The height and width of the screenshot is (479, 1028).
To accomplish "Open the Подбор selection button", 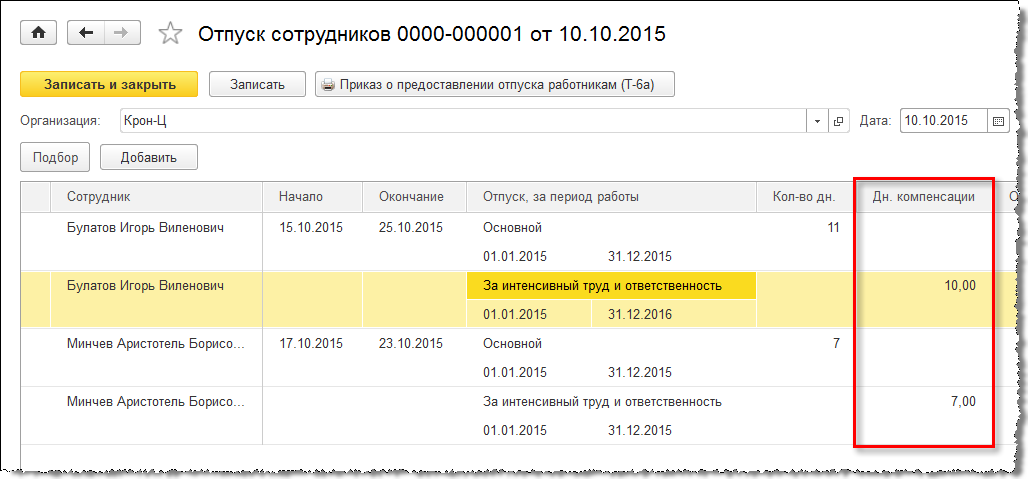I will (55, 157).
